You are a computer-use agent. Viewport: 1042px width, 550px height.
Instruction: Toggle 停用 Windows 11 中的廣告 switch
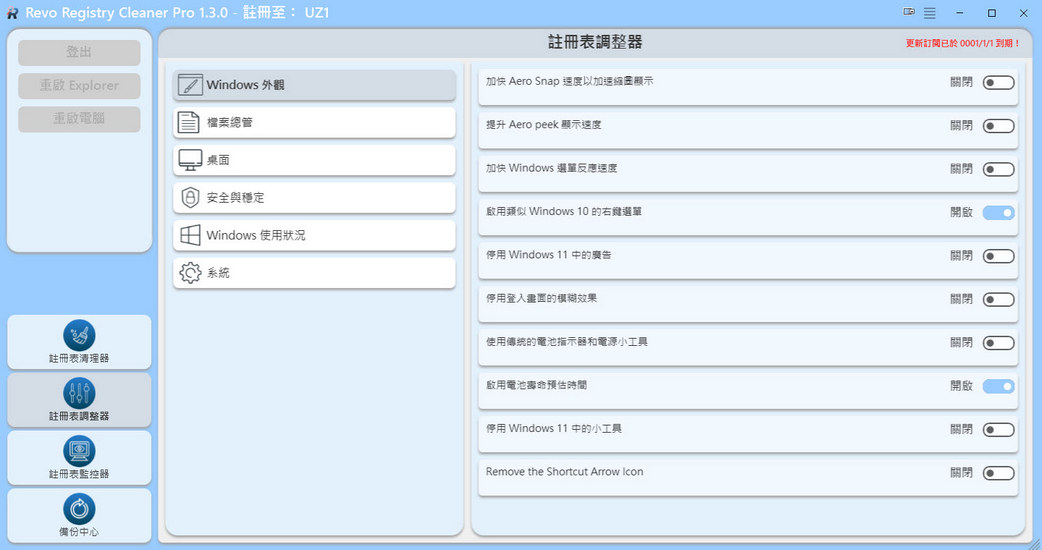(998, 256)
